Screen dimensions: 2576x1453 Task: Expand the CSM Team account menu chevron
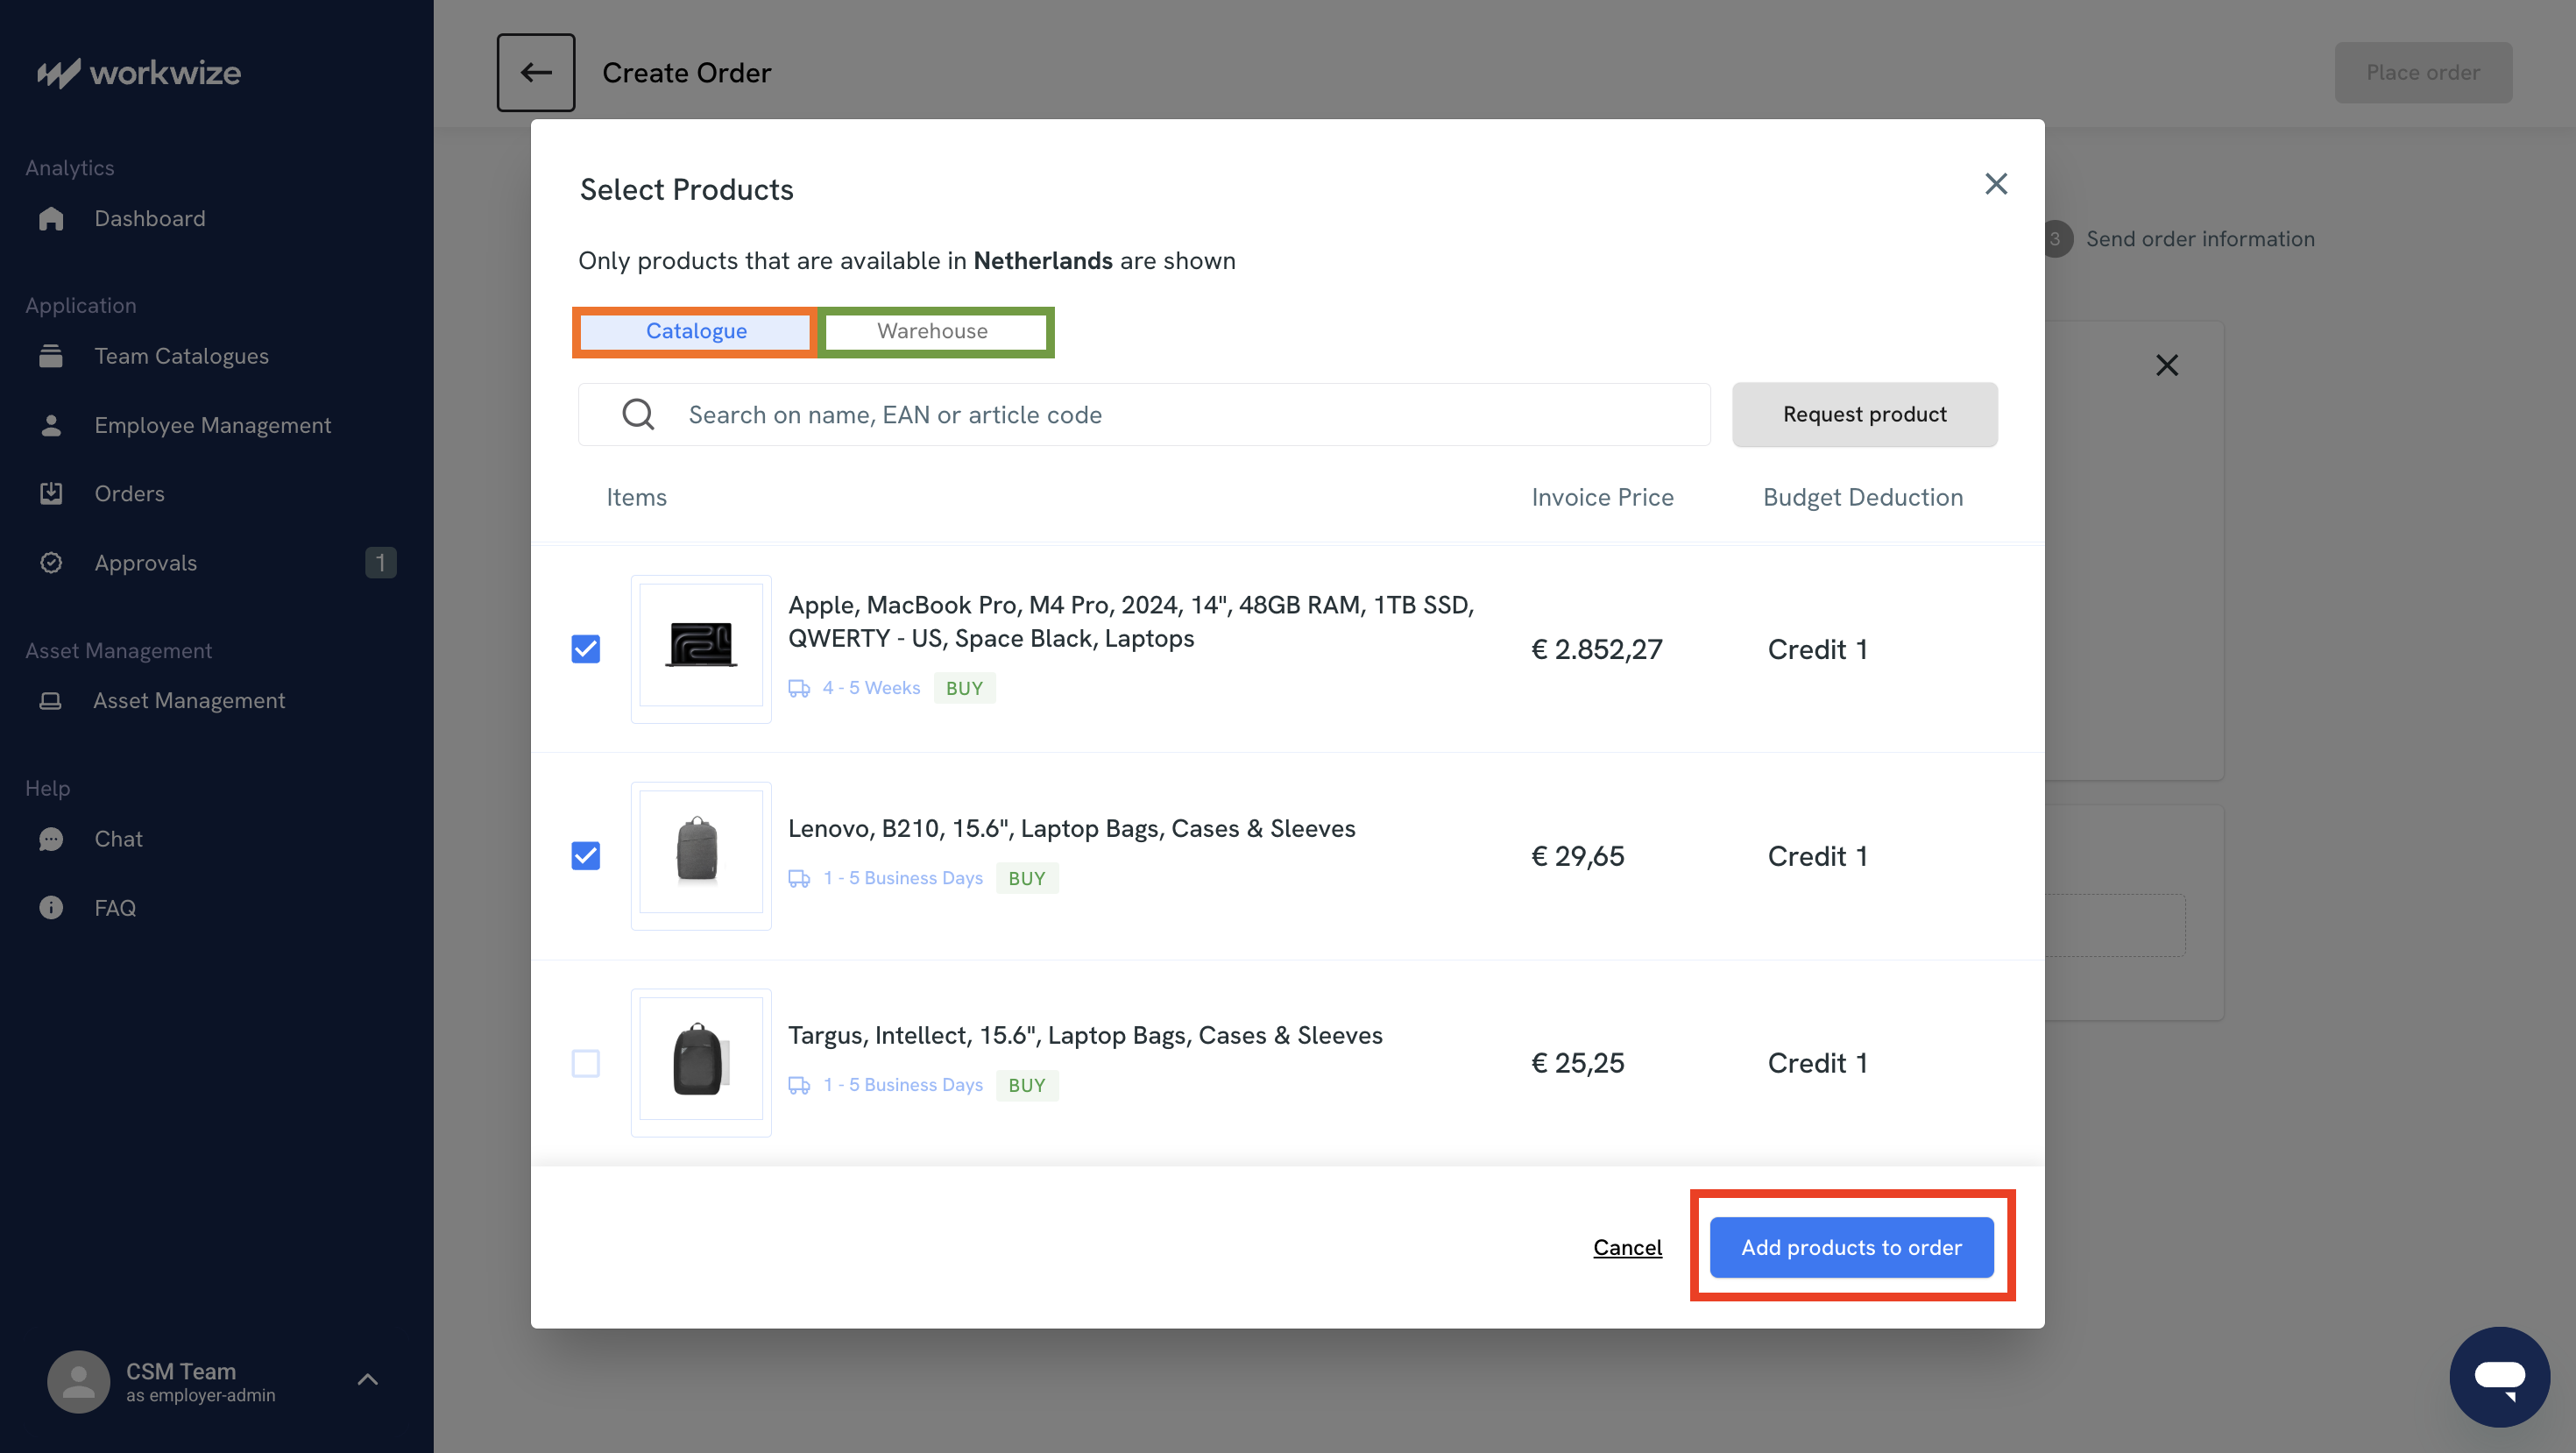tap(368, 1380)
